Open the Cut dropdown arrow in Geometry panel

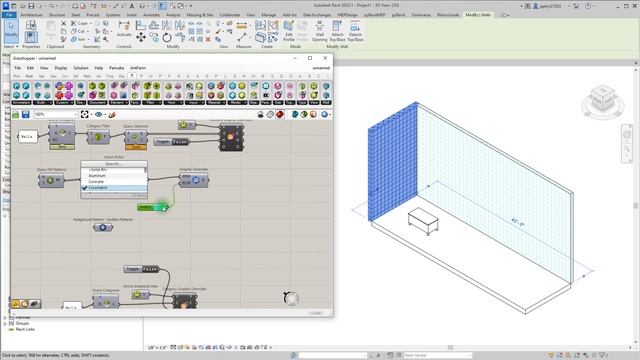click(x=87, y=31)
